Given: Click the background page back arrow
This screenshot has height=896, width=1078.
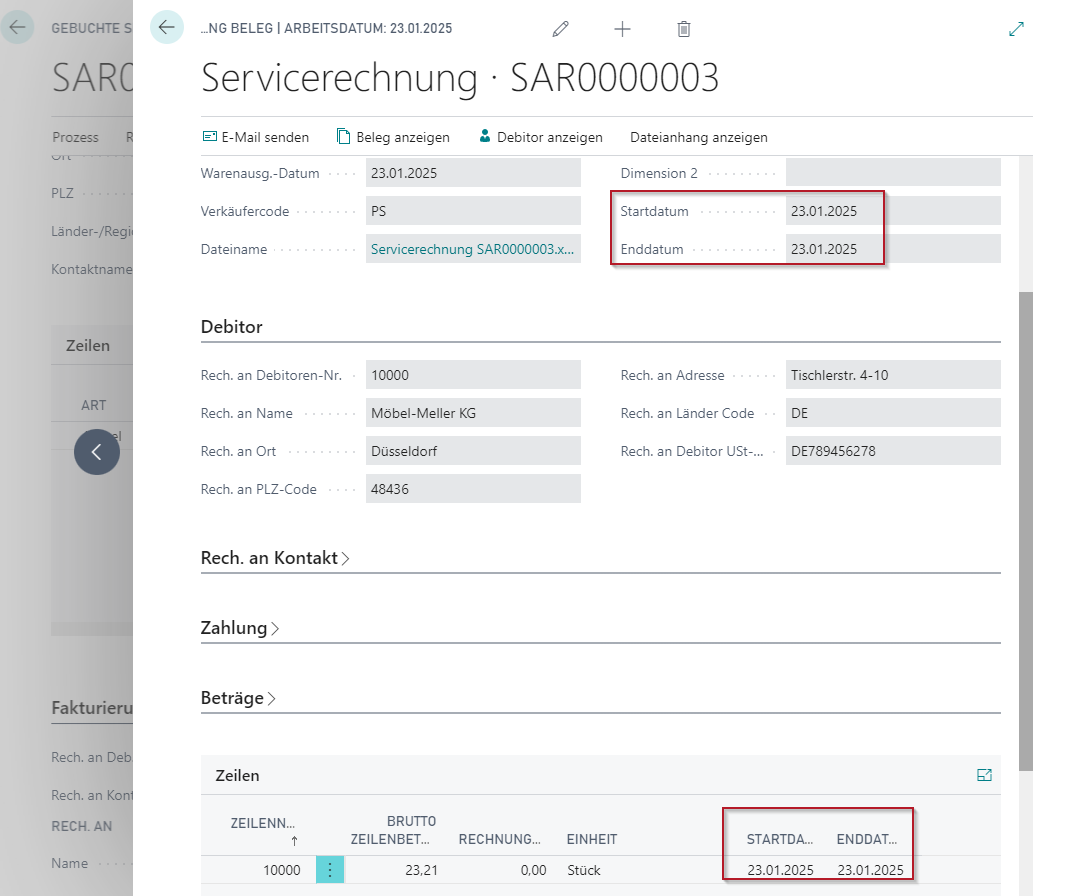Looking at the screenshot, I should 18,27.
